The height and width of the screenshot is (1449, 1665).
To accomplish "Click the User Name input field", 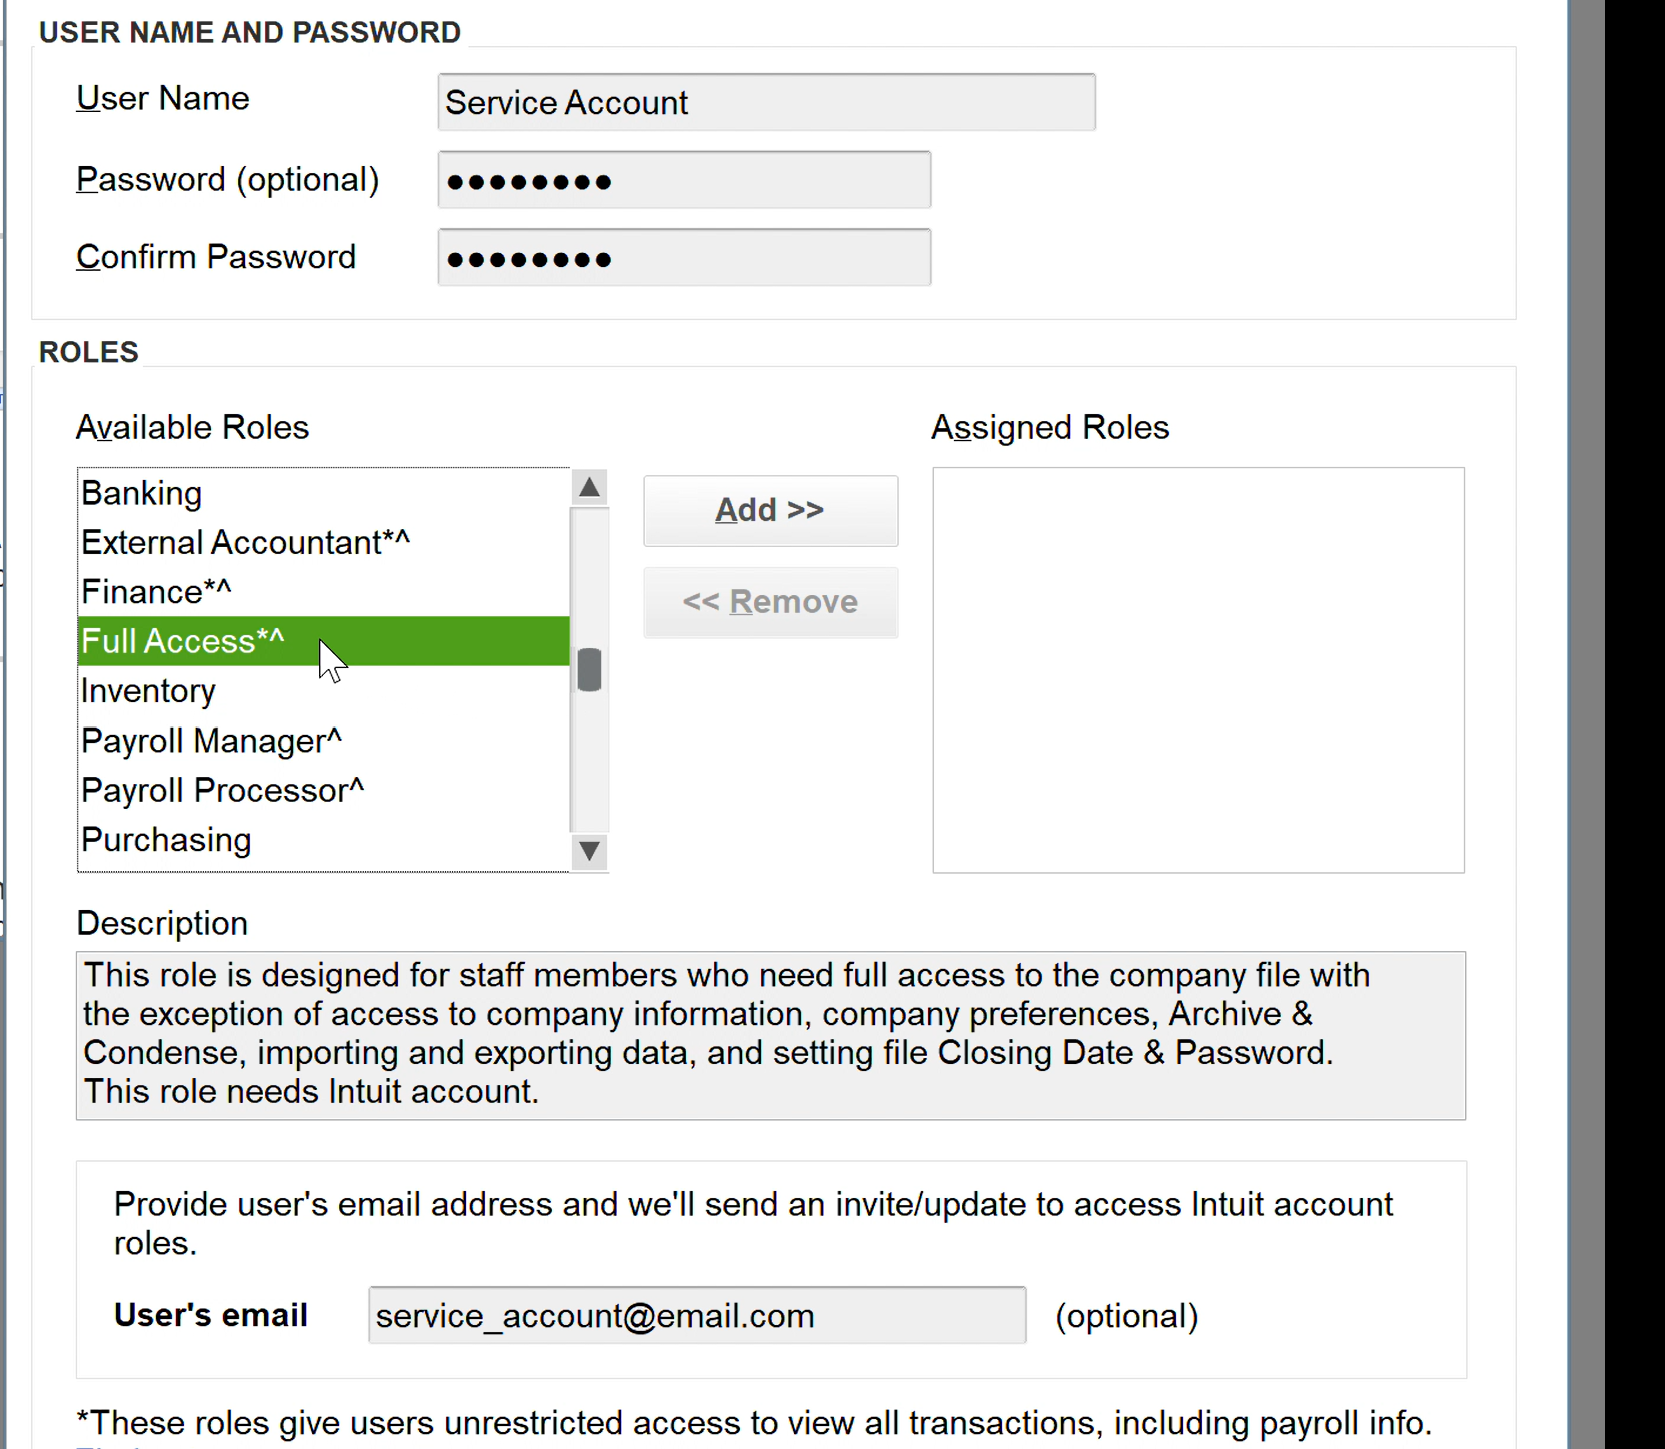I will pyautogui.click(x=766, y=102).
